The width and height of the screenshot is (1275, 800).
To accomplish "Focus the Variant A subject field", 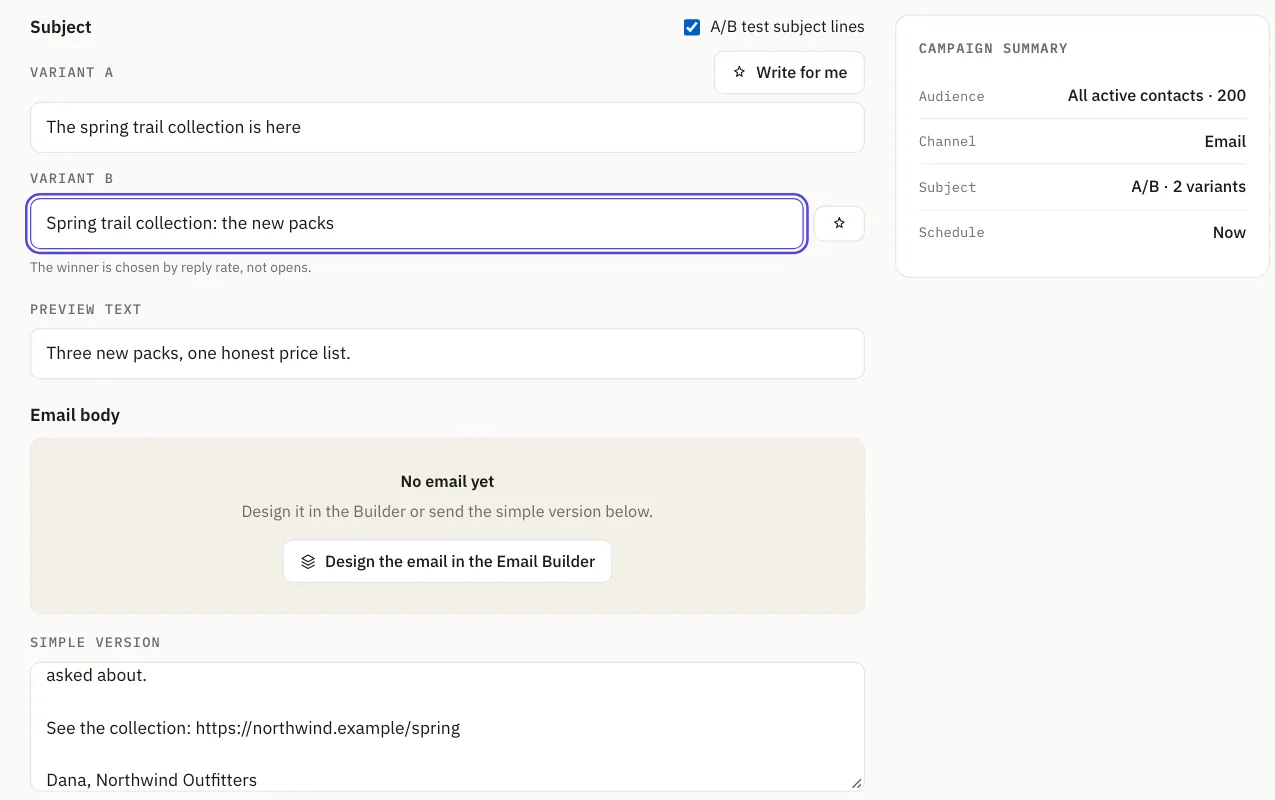I will (447, 127).
